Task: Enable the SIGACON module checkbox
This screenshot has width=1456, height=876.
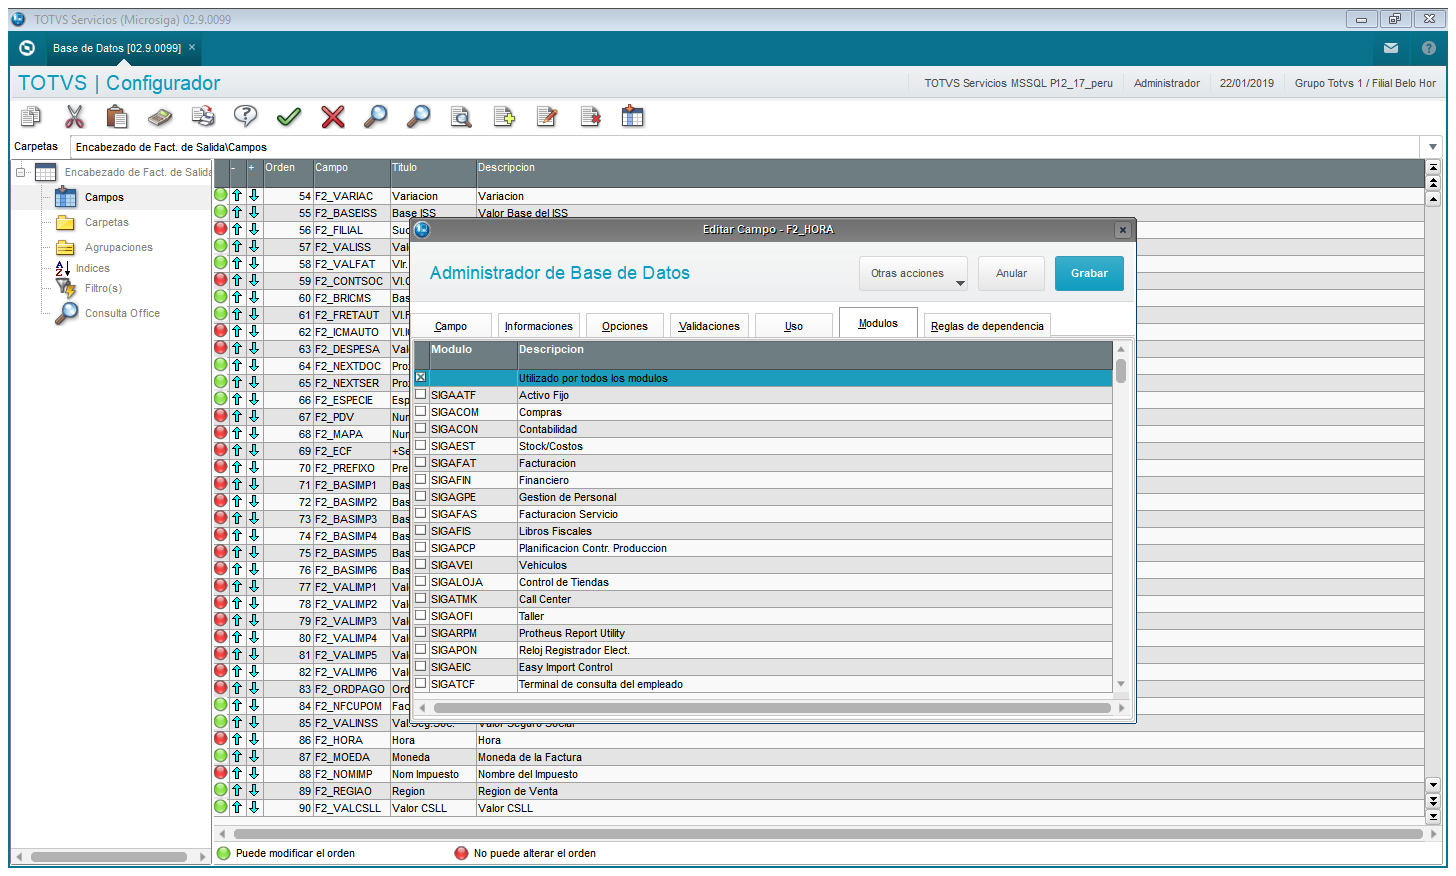Action: pos(421,428)
